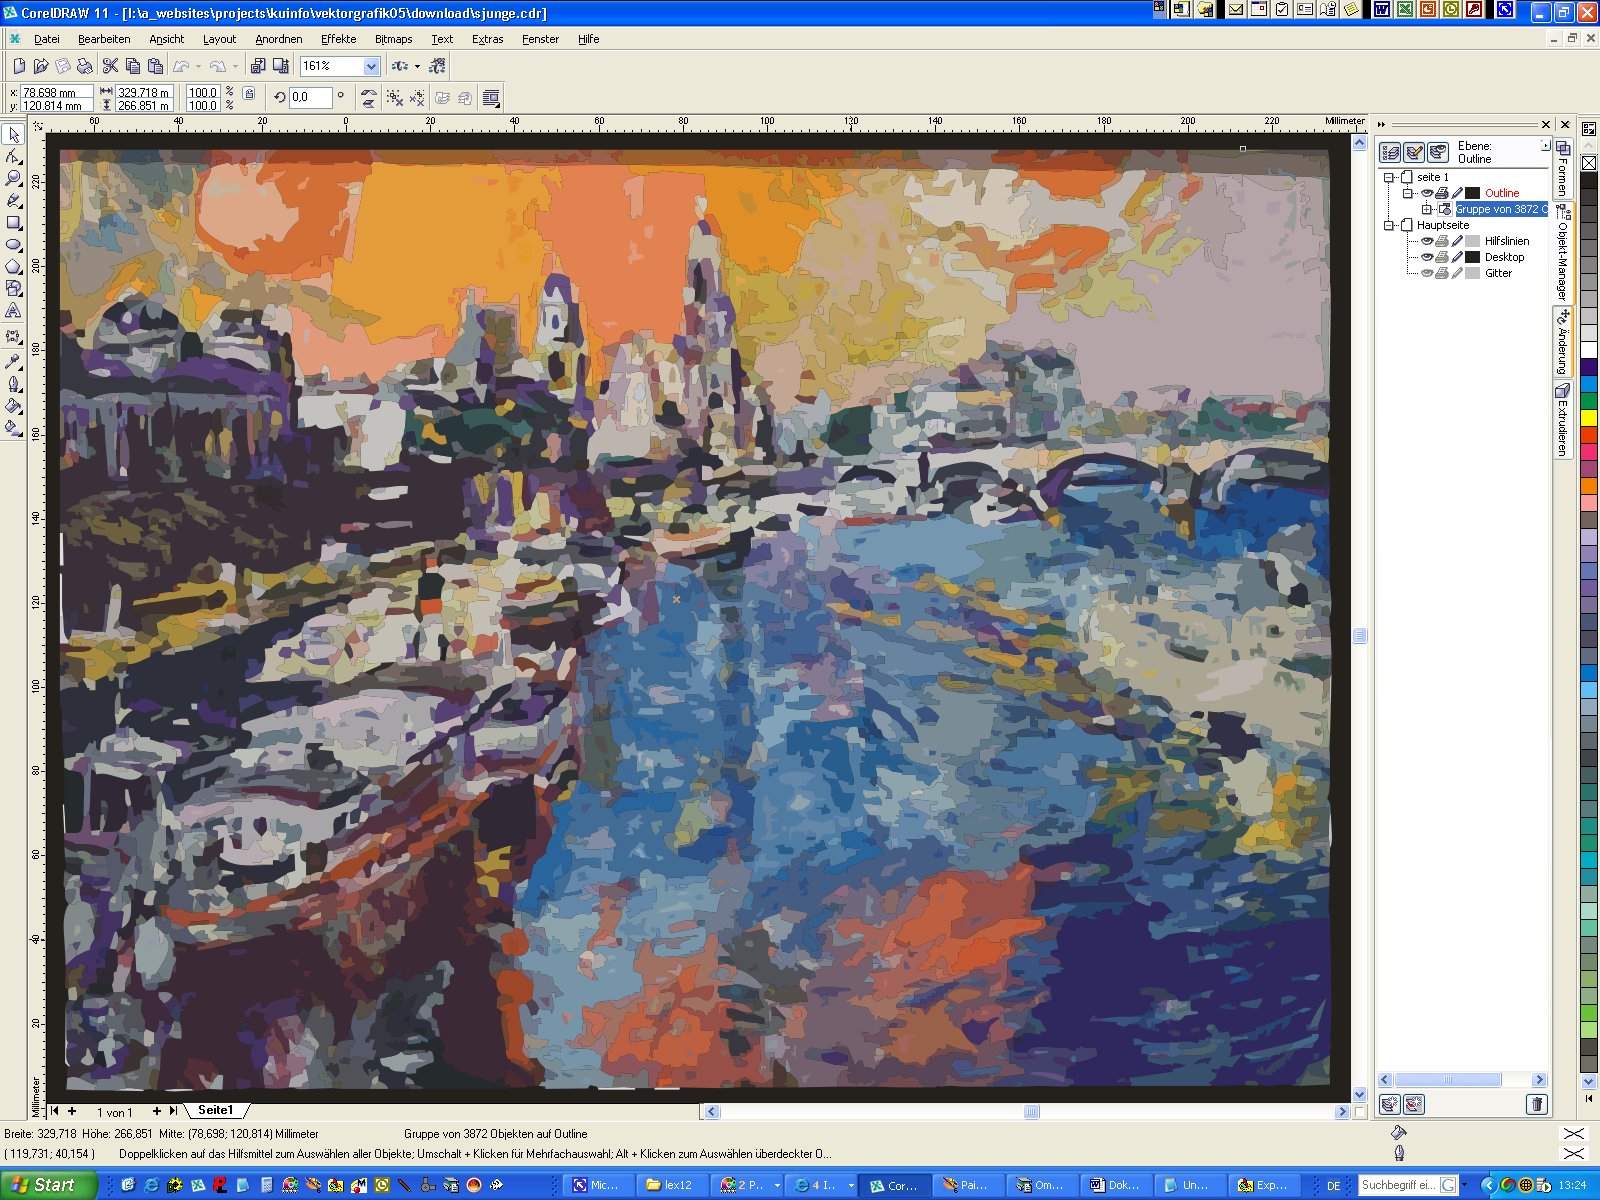Click the no-color X swatch in palette
The image size is (1600, 1200).
pos(1589,162)
